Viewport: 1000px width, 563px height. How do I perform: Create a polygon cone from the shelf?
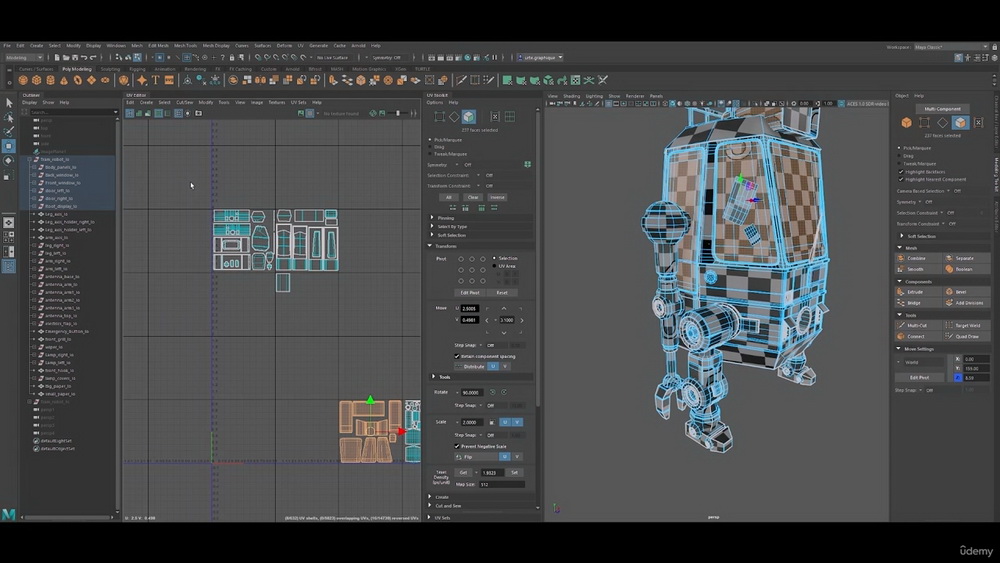[x=64, y=80]
